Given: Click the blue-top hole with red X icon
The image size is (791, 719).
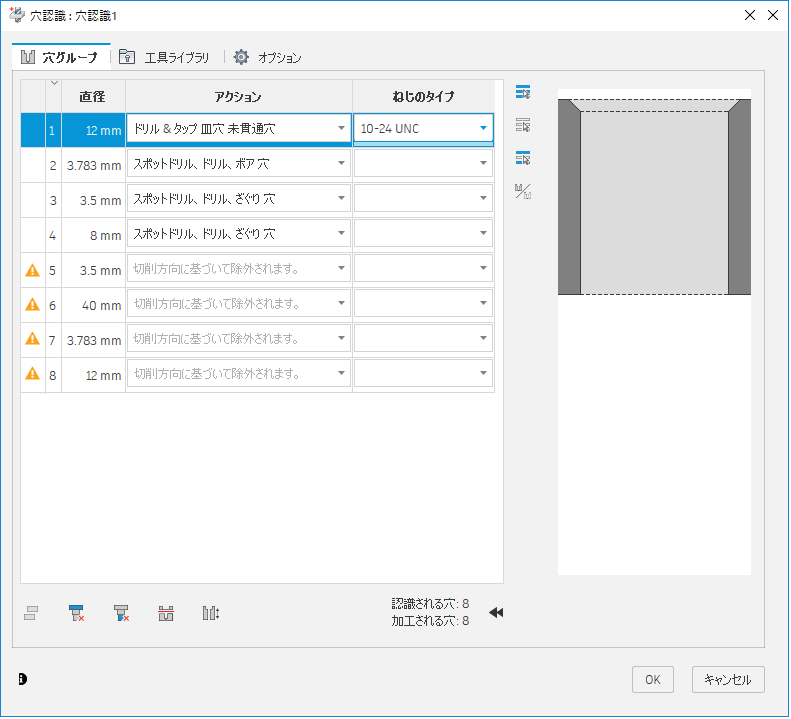Looking at the screenshot, I should [x=76, y=614].
